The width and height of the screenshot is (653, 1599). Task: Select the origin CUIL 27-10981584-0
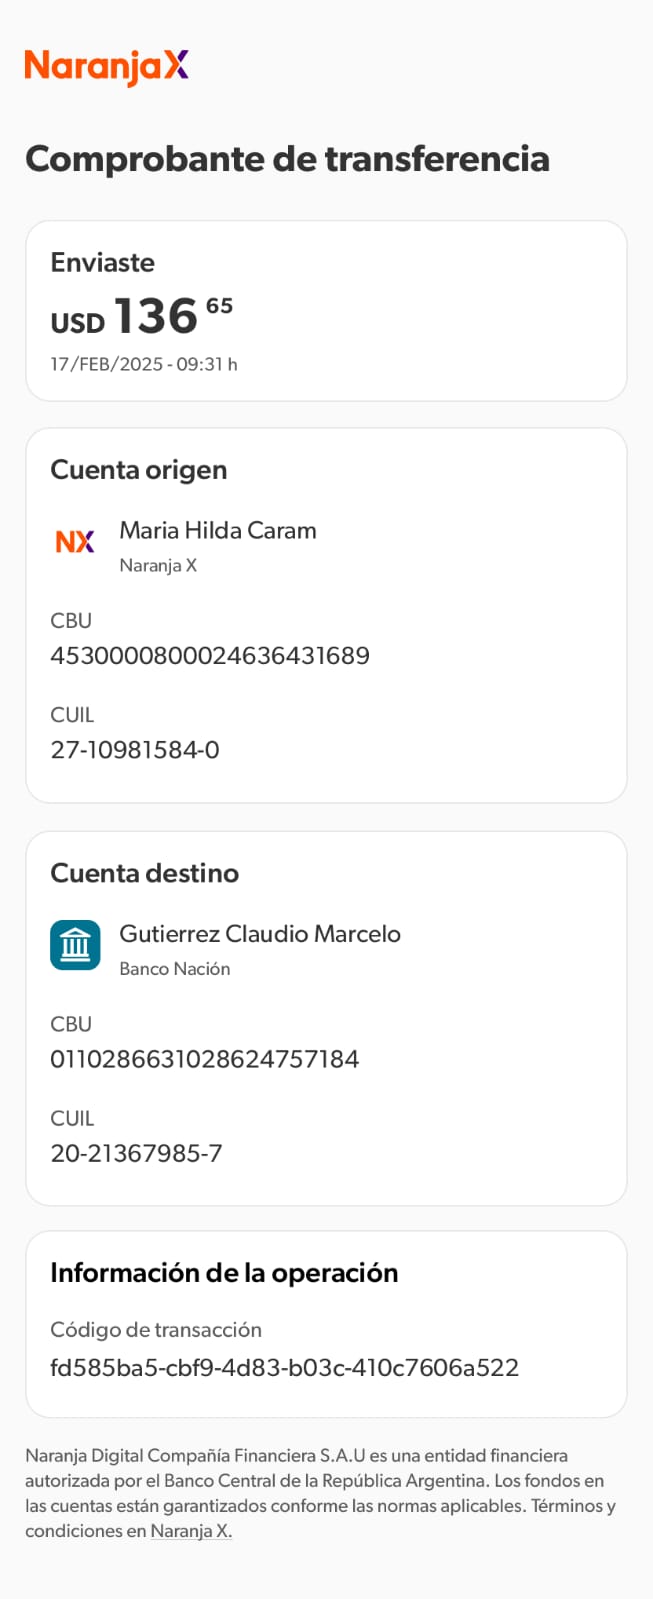click(135, 750)
